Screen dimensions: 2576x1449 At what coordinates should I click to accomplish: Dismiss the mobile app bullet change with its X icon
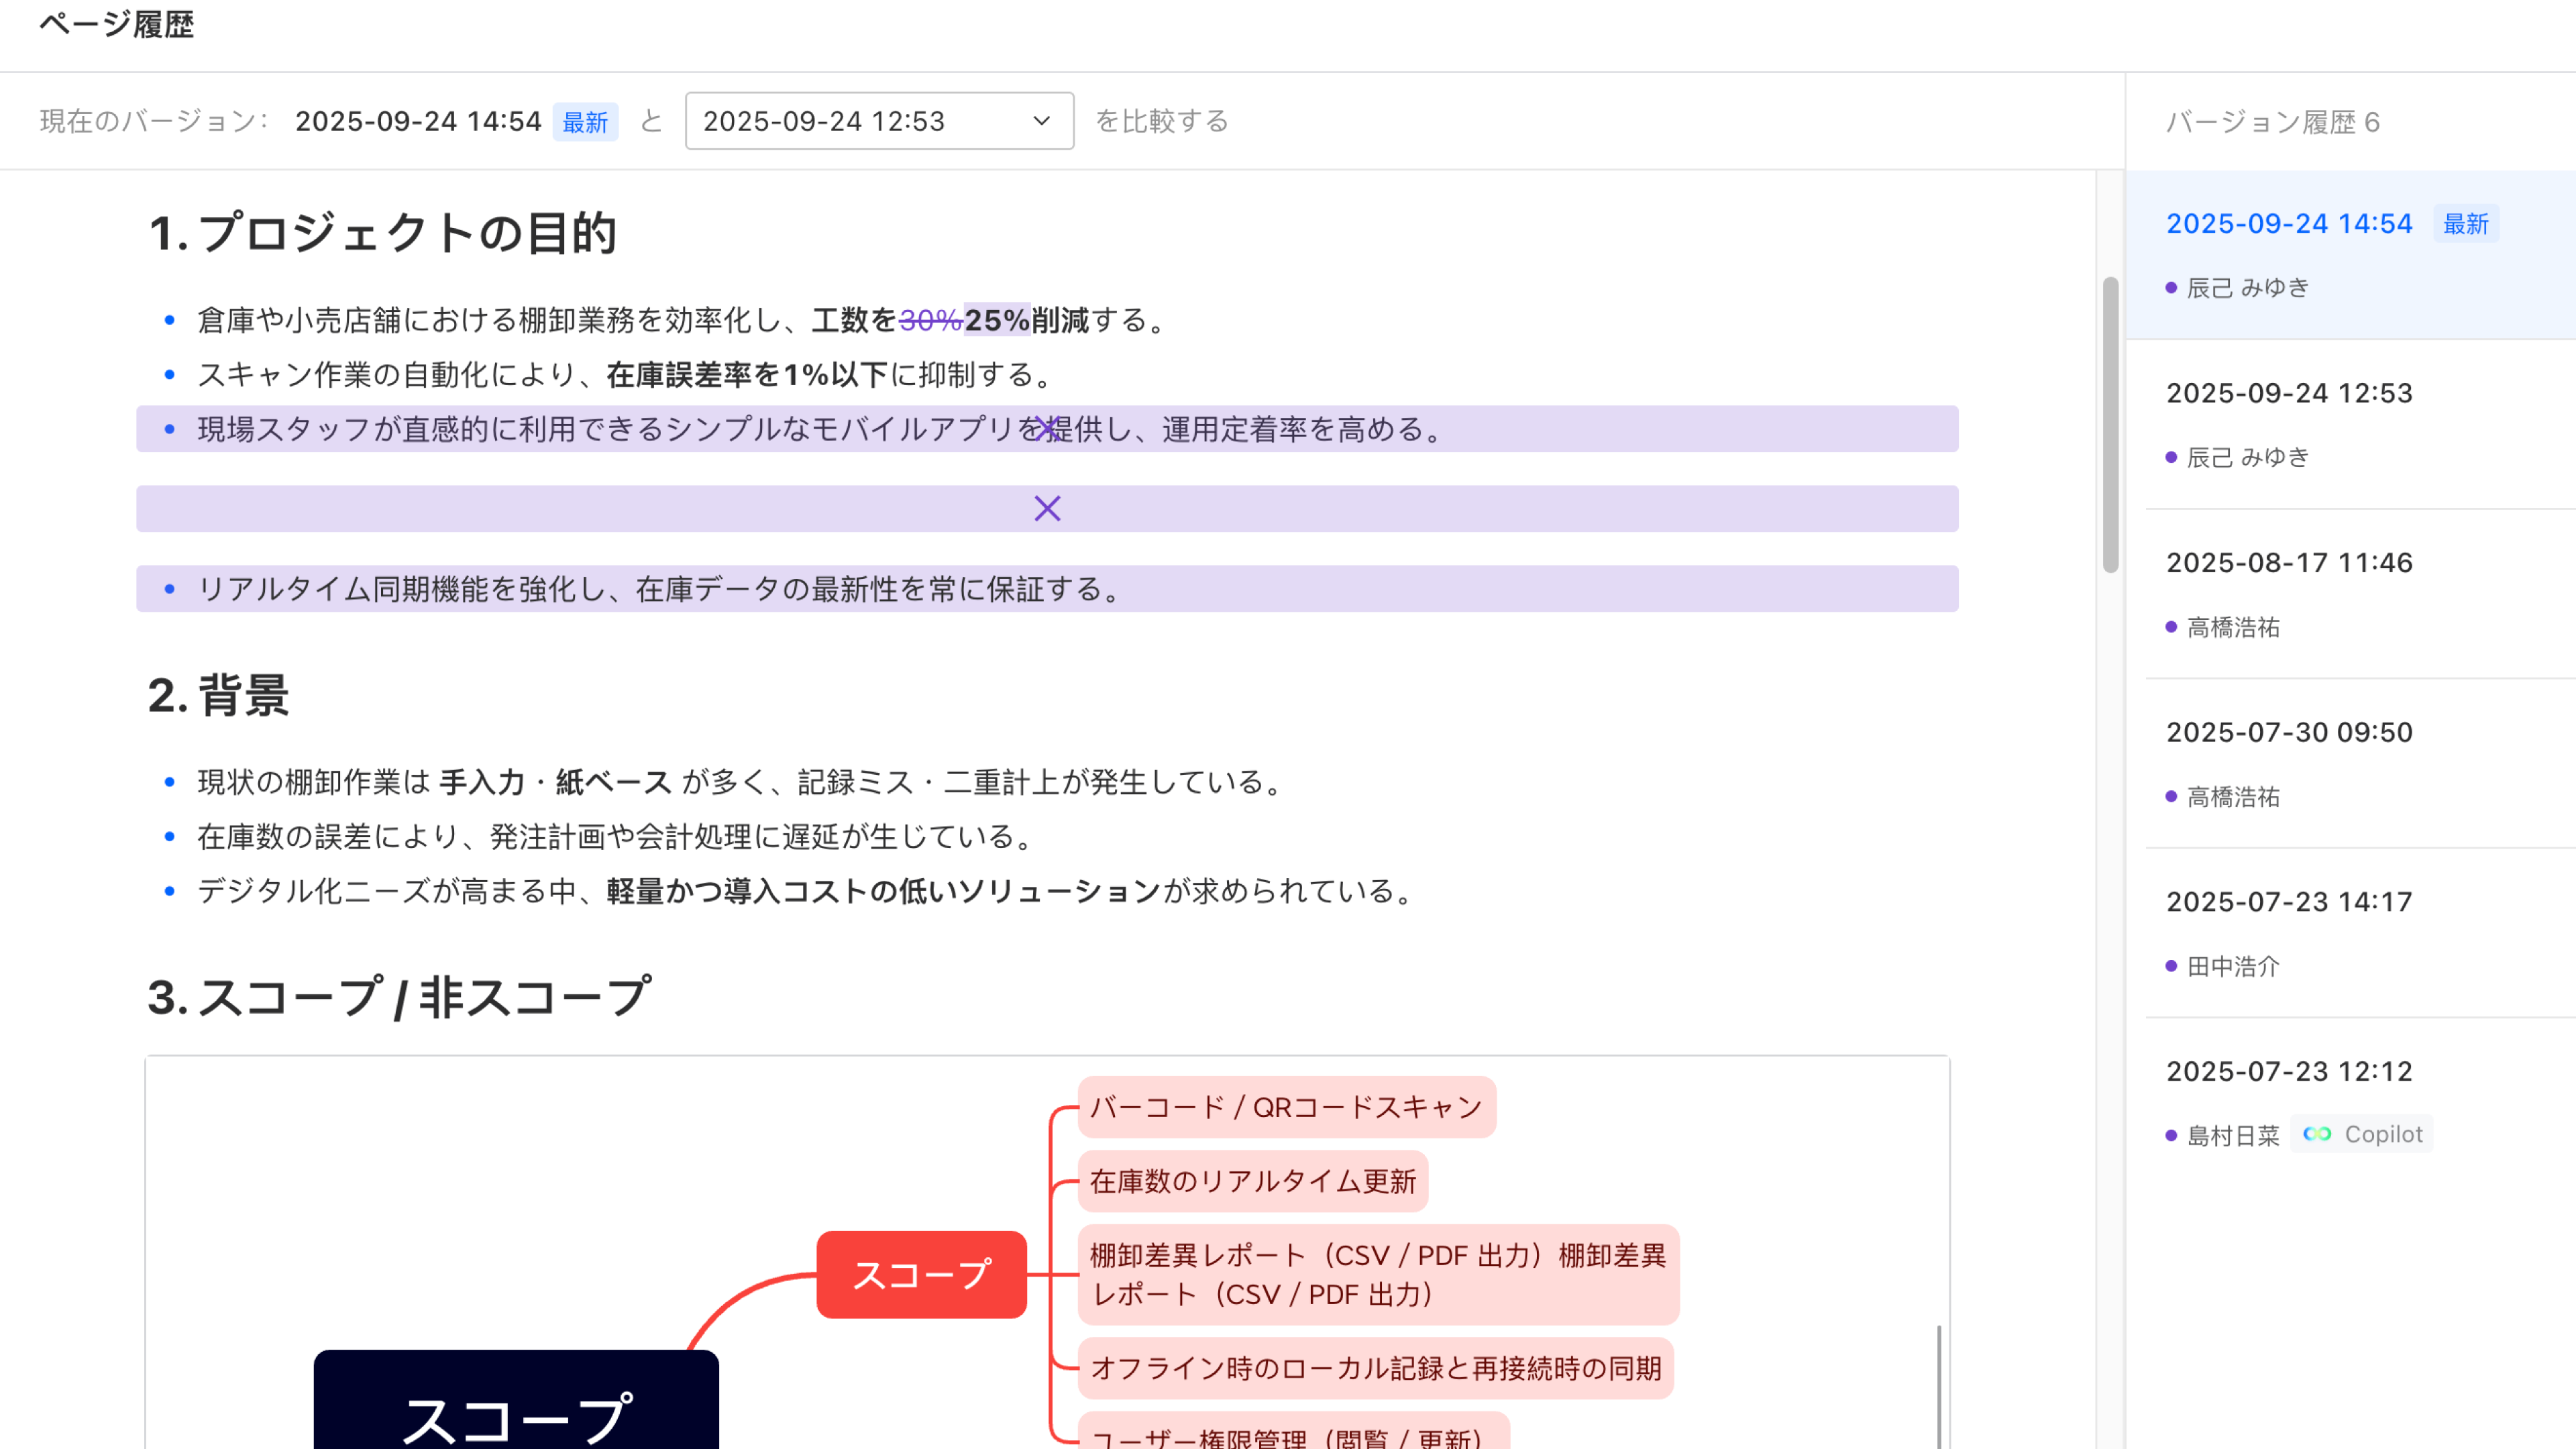tap(1046, 429)
